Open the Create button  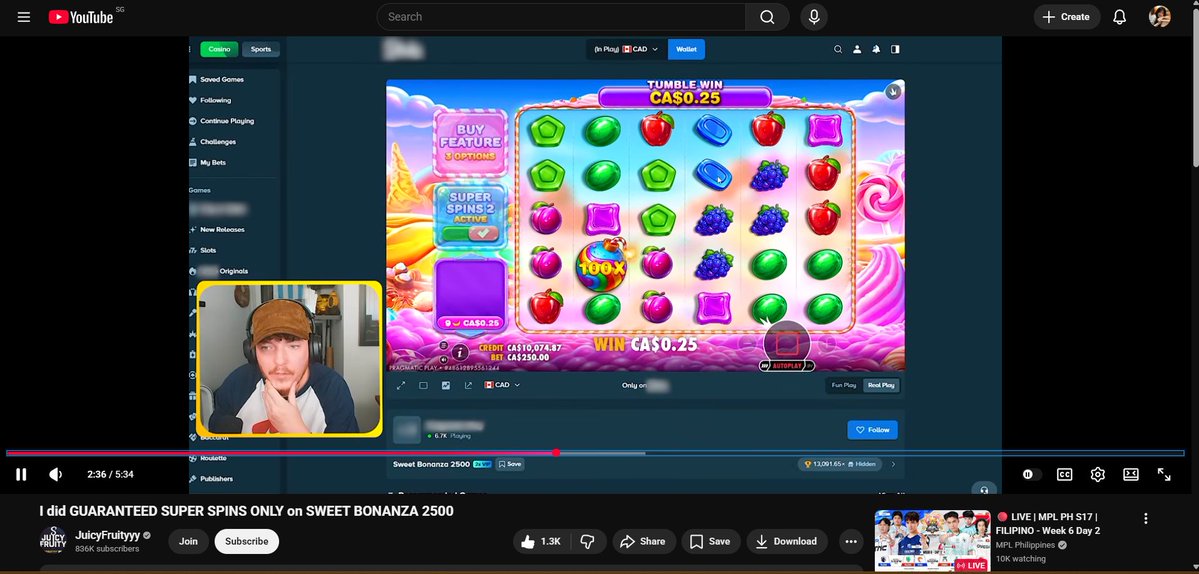click(1067, 17)
